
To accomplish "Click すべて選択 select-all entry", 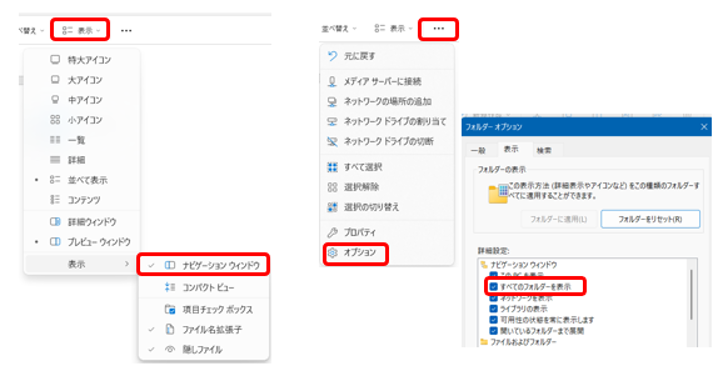I will [x=386, y=167].
